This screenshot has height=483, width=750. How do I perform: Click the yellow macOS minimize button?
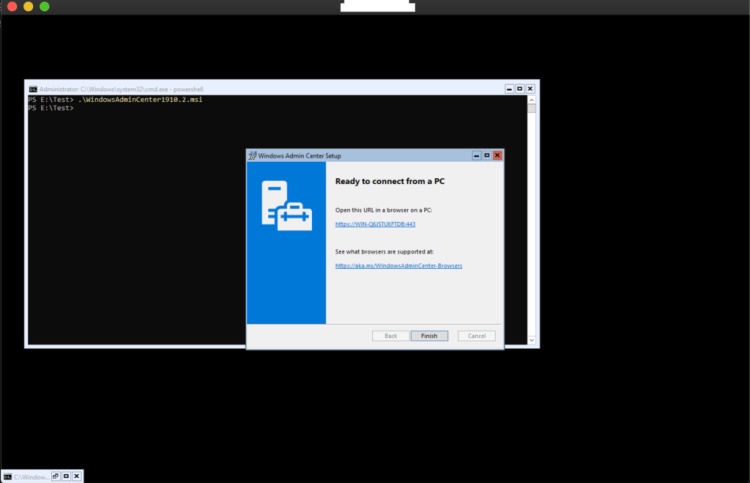pyautogui.click(x=28, y=6)
